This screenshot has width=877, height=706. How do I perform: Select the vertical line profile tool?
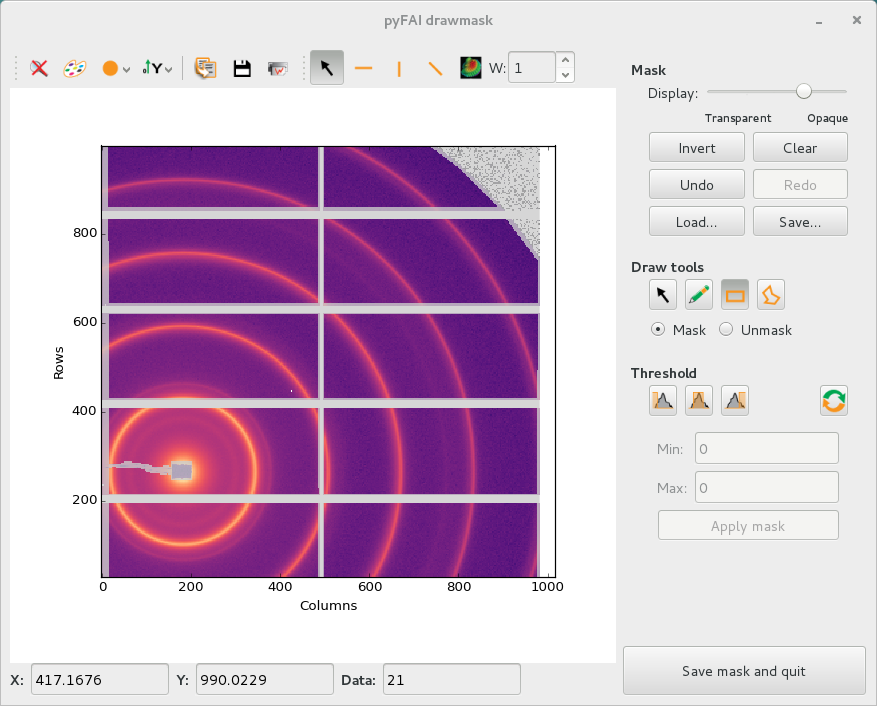coord(399,68)
